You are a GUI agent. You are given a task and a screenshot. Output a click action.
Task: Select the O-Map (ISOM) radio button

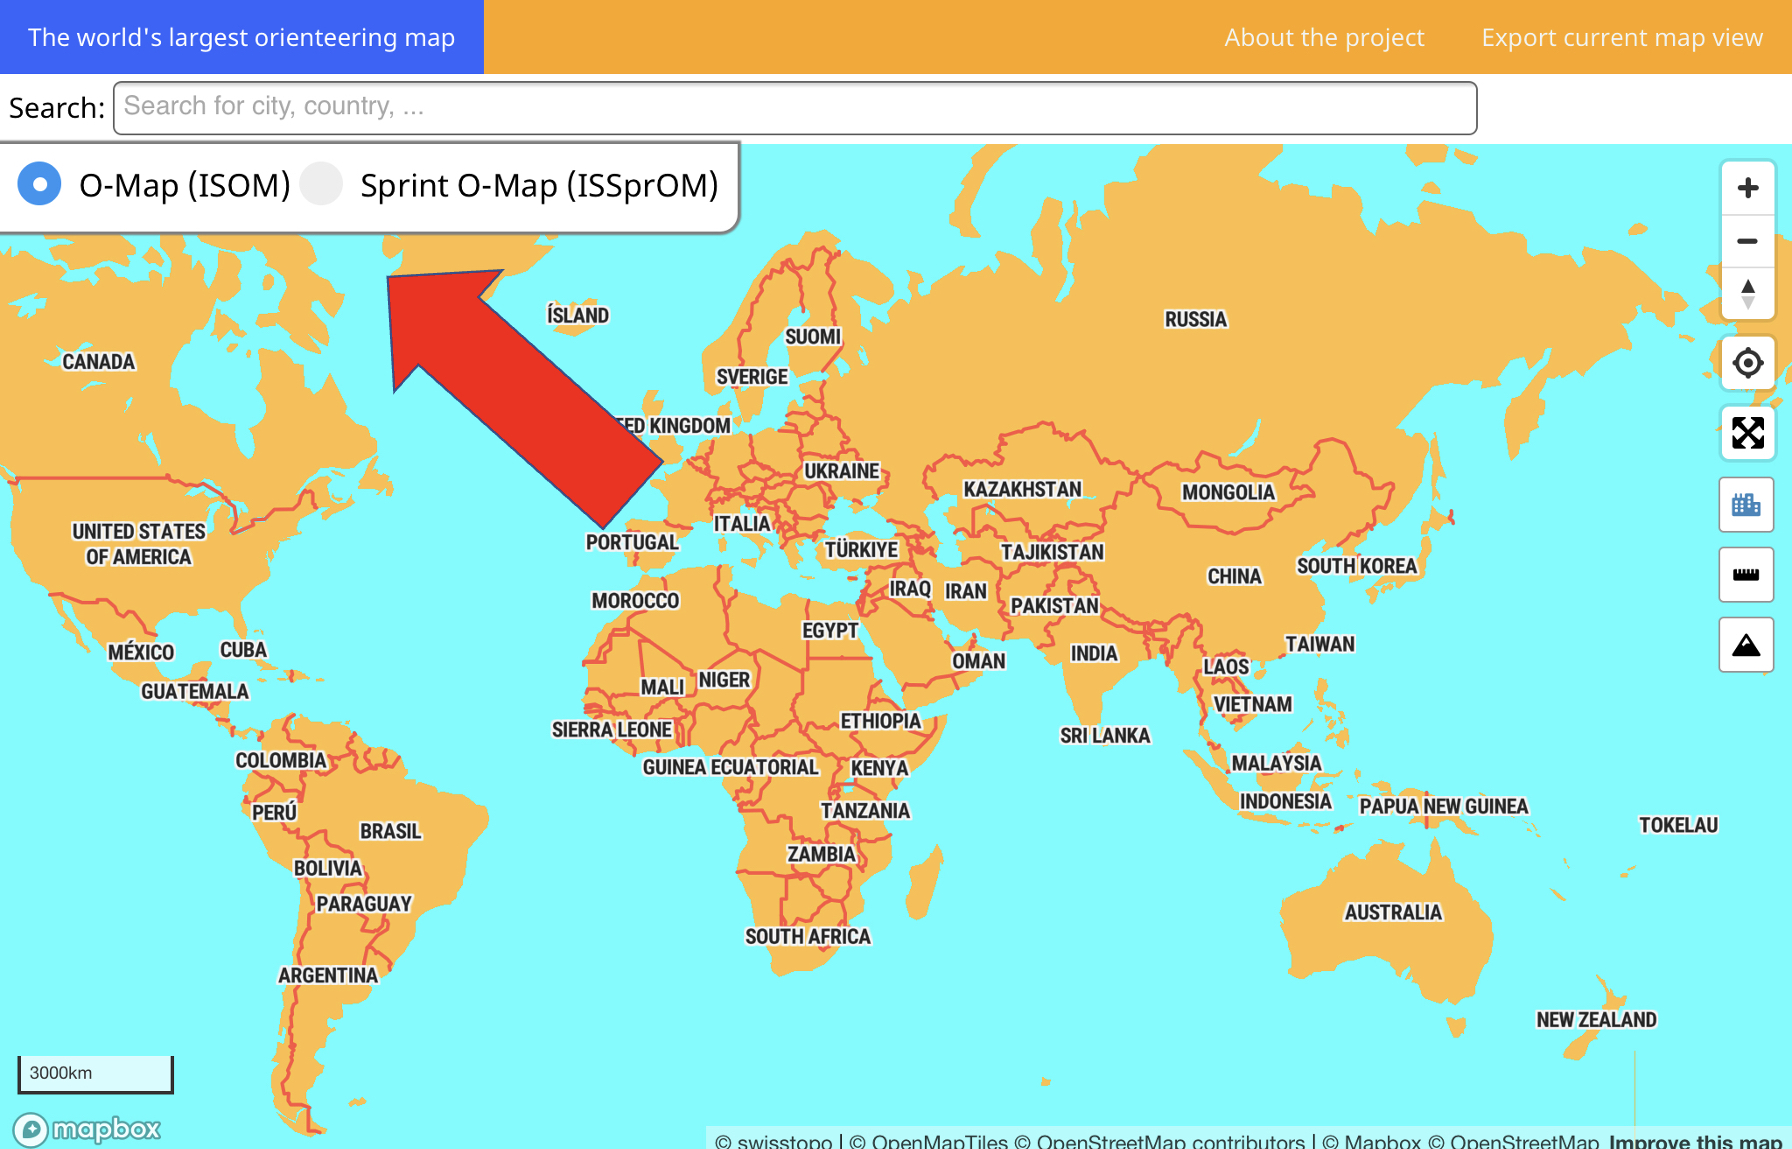pyautogui.click(x=40, y=185)
